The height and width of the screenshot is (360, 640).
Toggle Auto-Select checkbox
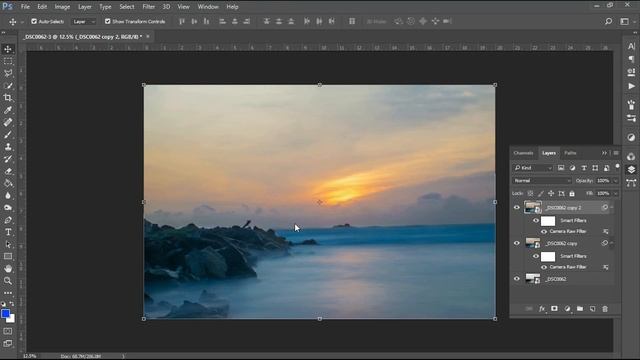pyautogui.click(x=34, y=21)
